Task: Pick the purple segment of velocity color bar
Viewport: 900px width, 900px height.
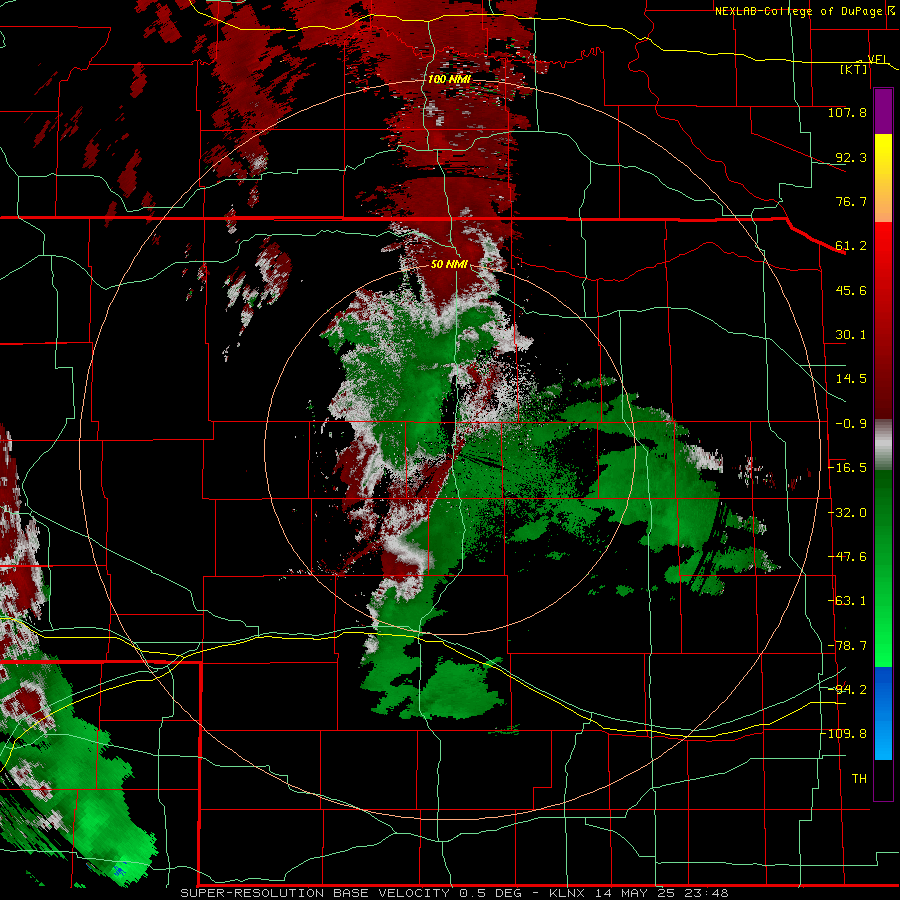Action: (883, 111)
